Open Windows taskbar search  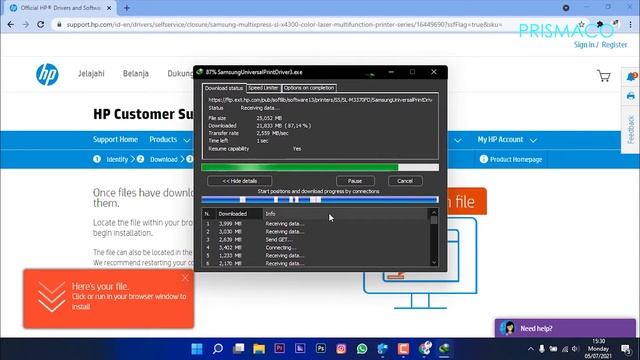(x=218, y=349)
